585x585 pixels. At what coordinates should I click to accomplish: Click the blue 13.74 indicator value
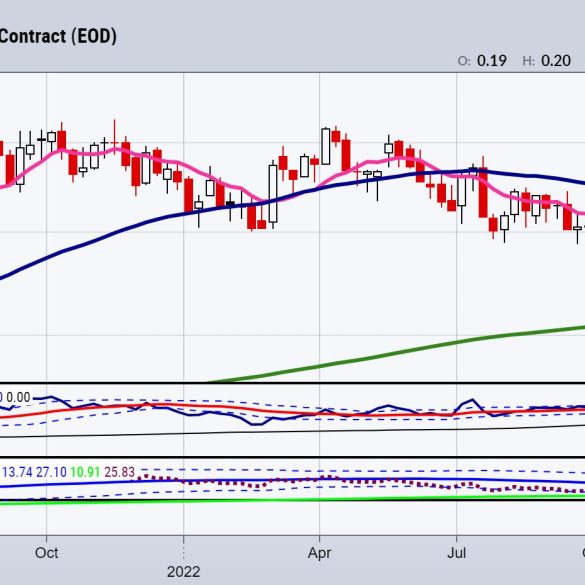(x=17, y=472)
